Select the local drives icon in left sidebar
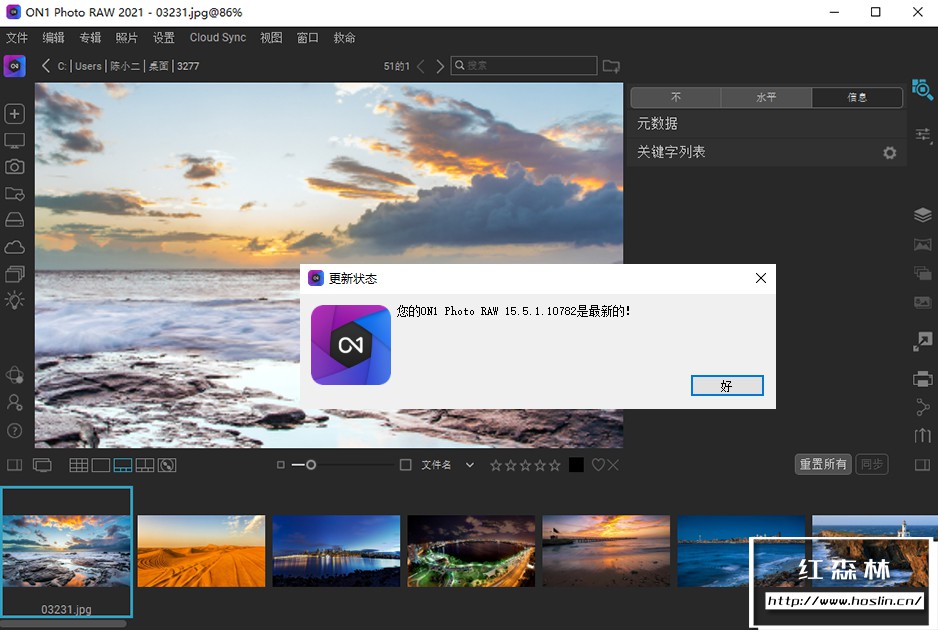 [x=14, y=220]
